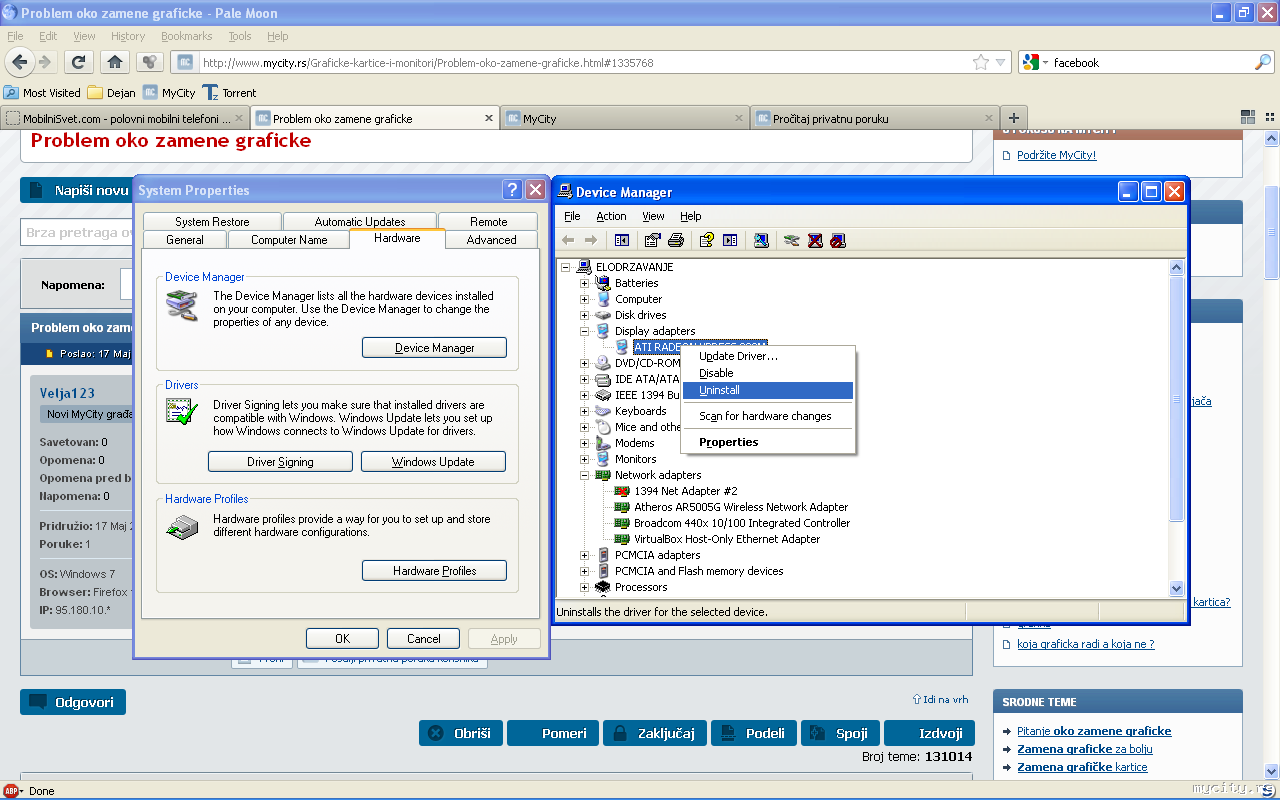Image resolution: width=1280 pixels, height=800 pixels.
Task: Expand the Computer node in Device Manager
Action: coord(584,299)
